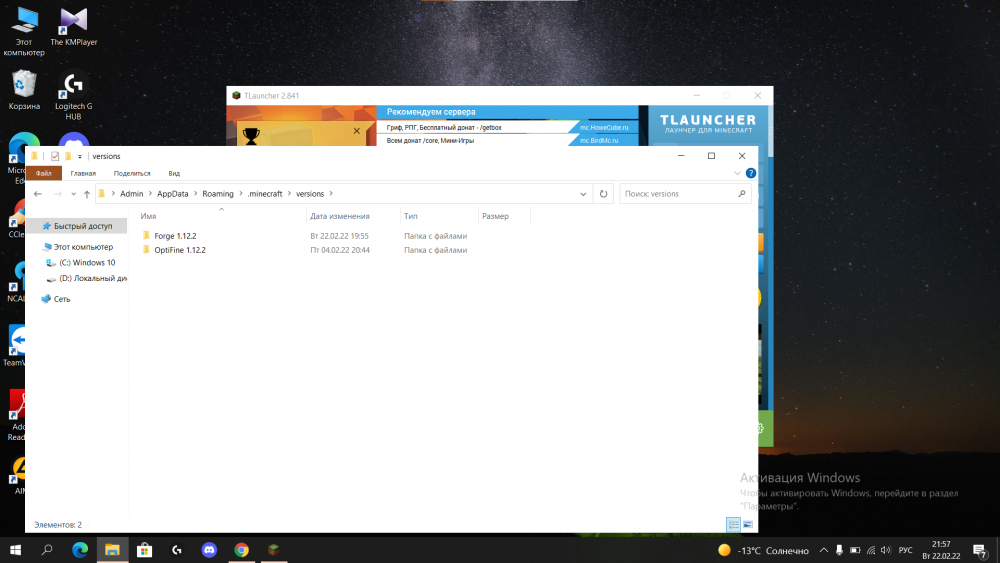Launch Microsoft Edge from taskbar
Viewport: 1000px width, 563px height.
[80, 550]
